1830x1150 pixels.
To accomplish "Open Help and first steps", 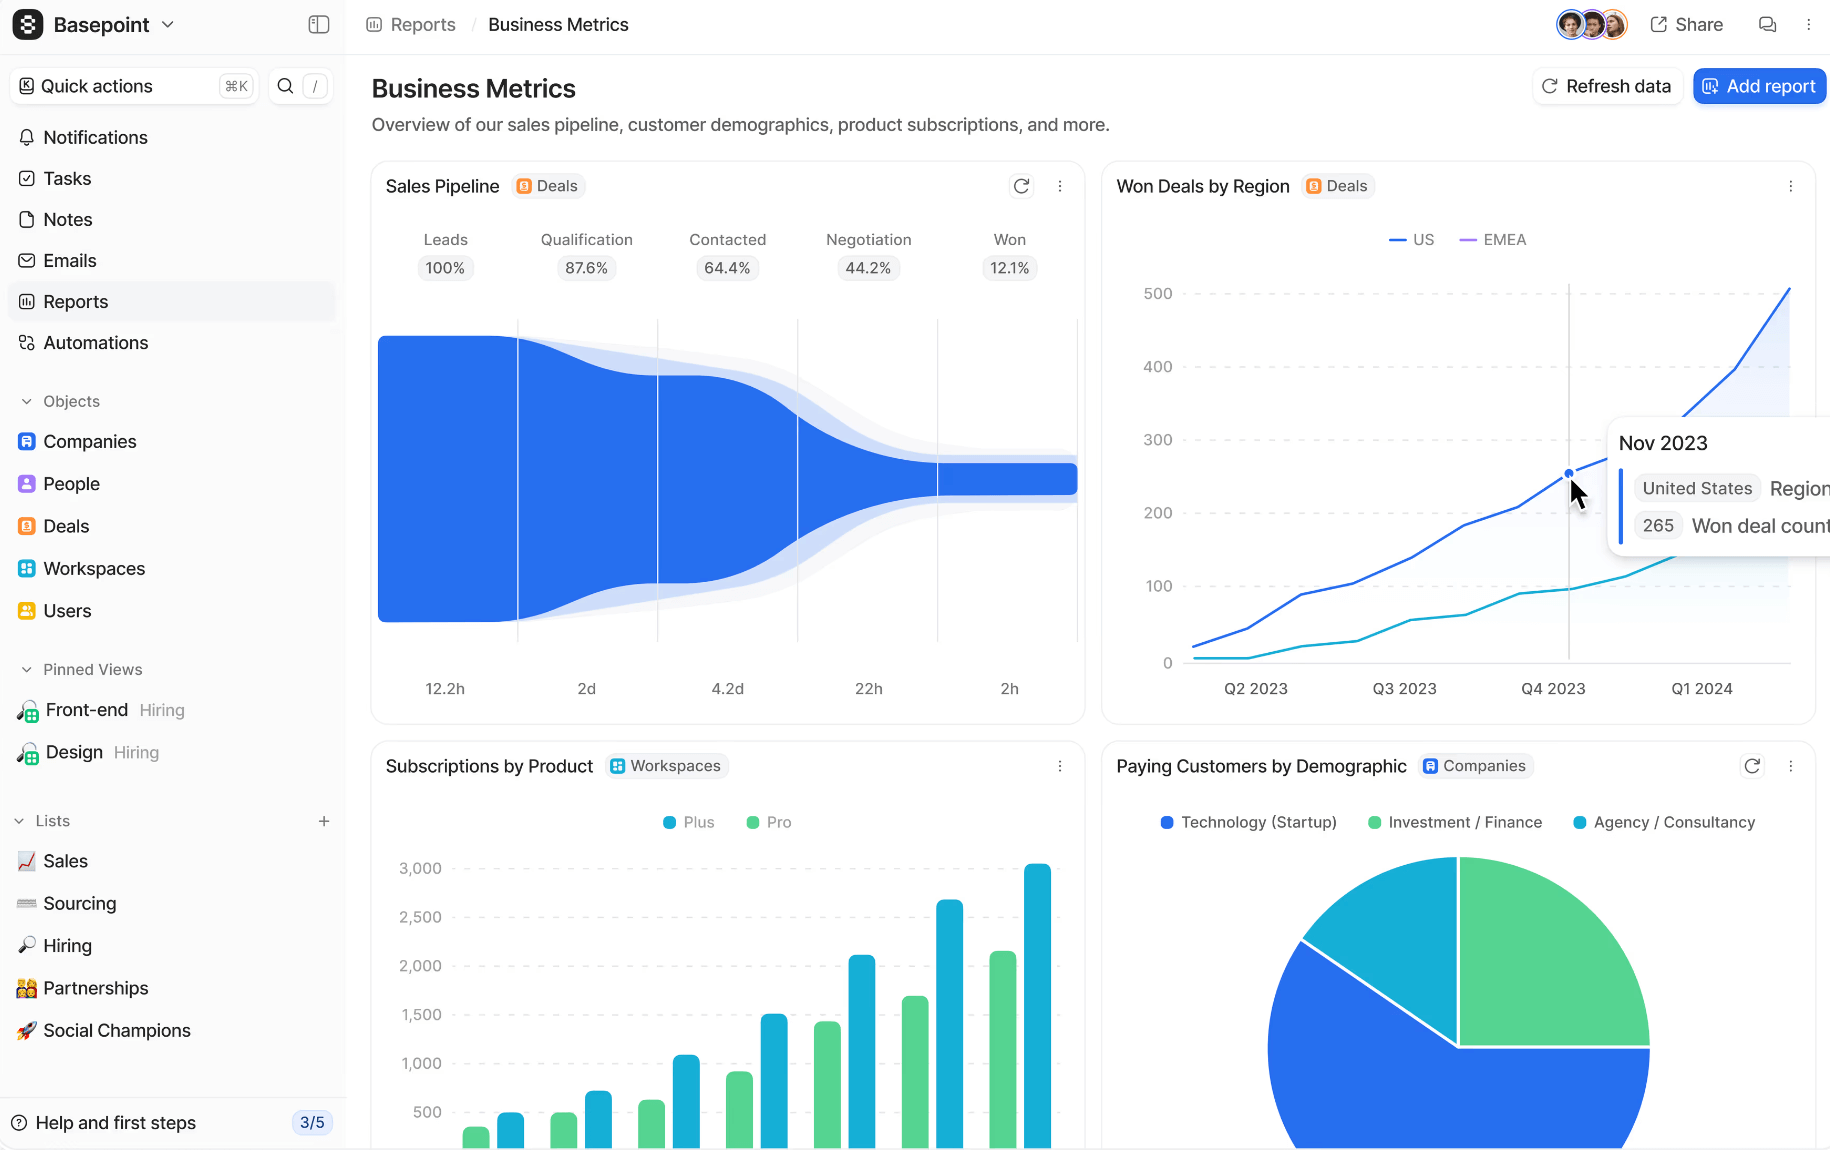I will point(104,1123).
